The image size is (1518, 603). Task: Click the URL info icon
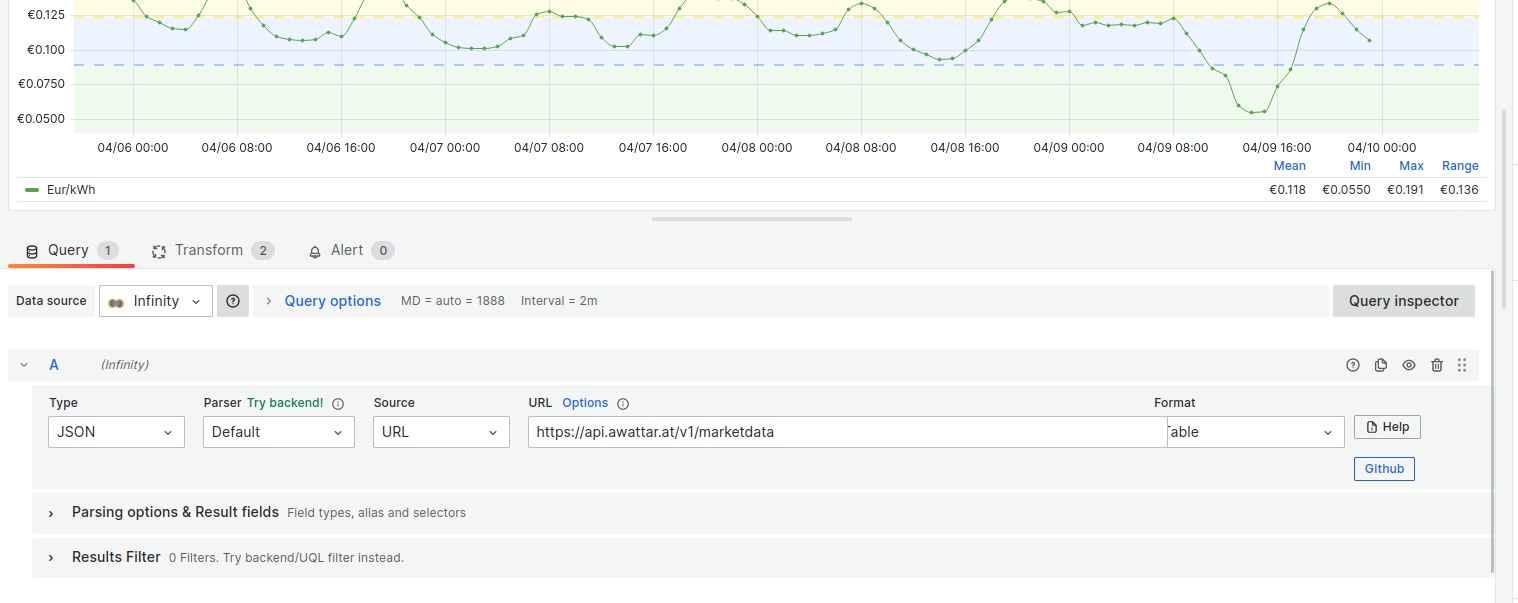click(623, 404)
